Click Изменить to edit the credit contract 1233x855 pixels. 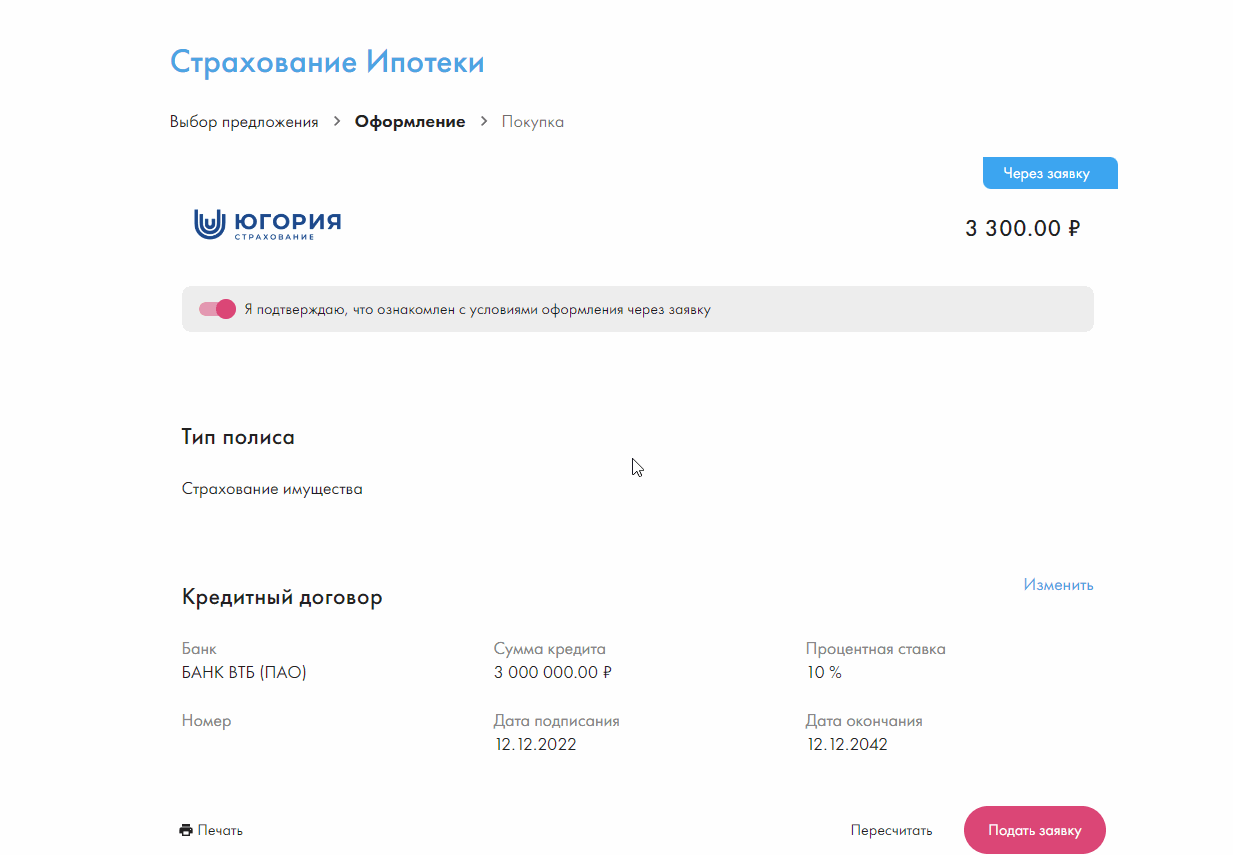point(1058,584)
